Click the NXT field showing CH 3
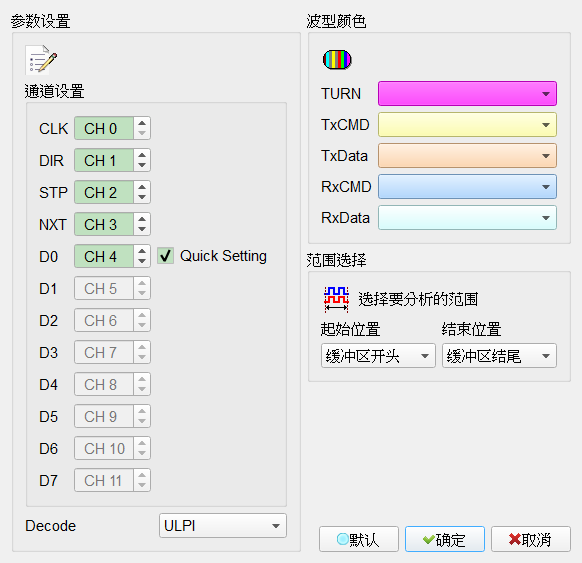Viewport: 582px width, 563px height. coord(104,224)
